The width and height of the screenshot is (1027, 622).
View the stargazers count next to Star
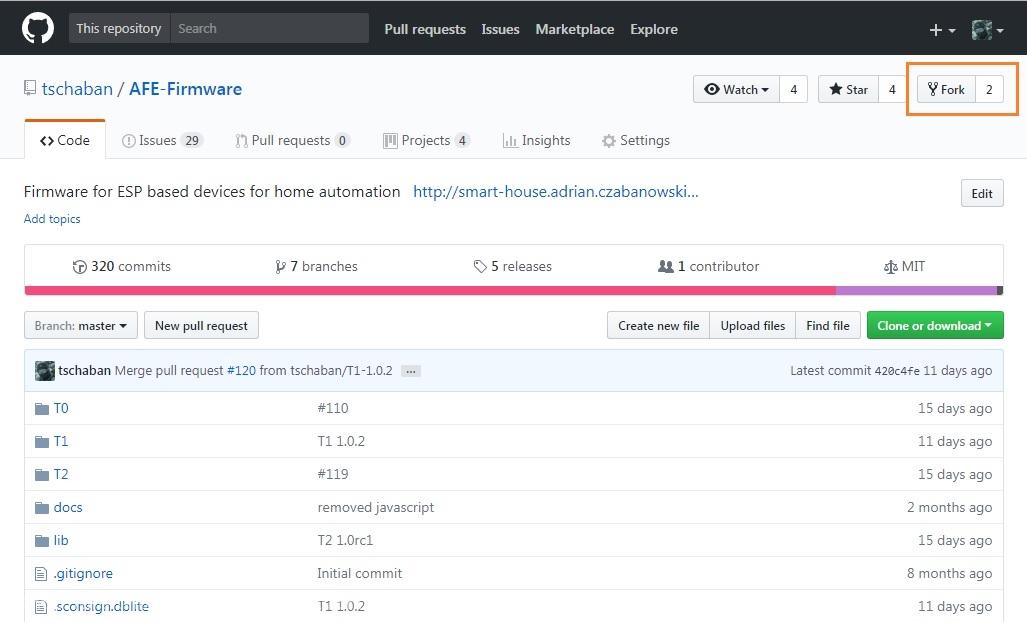tap(892, 90)
